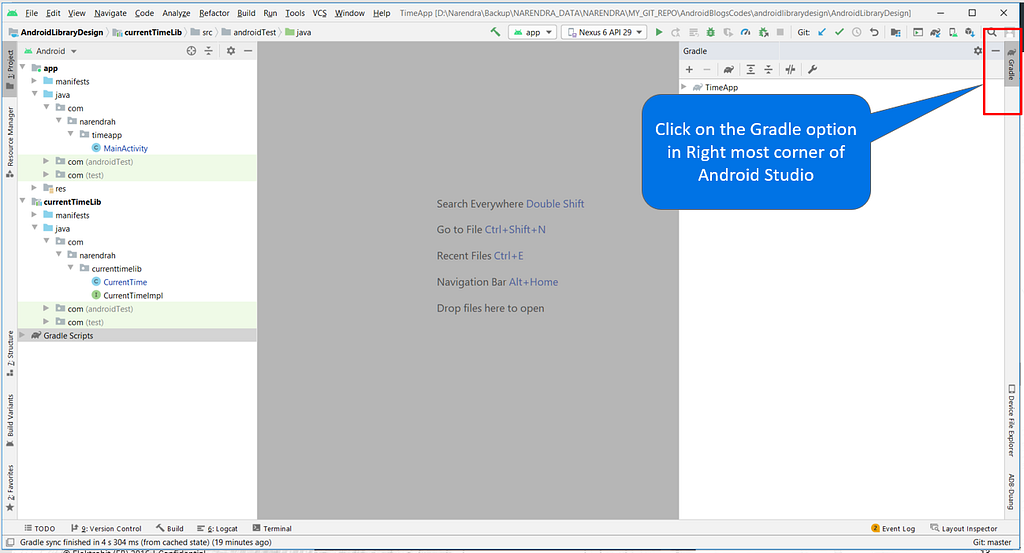This screenshot has height=553, width=1024.
Task: Open the VCS menu
Action: [319, 13]
